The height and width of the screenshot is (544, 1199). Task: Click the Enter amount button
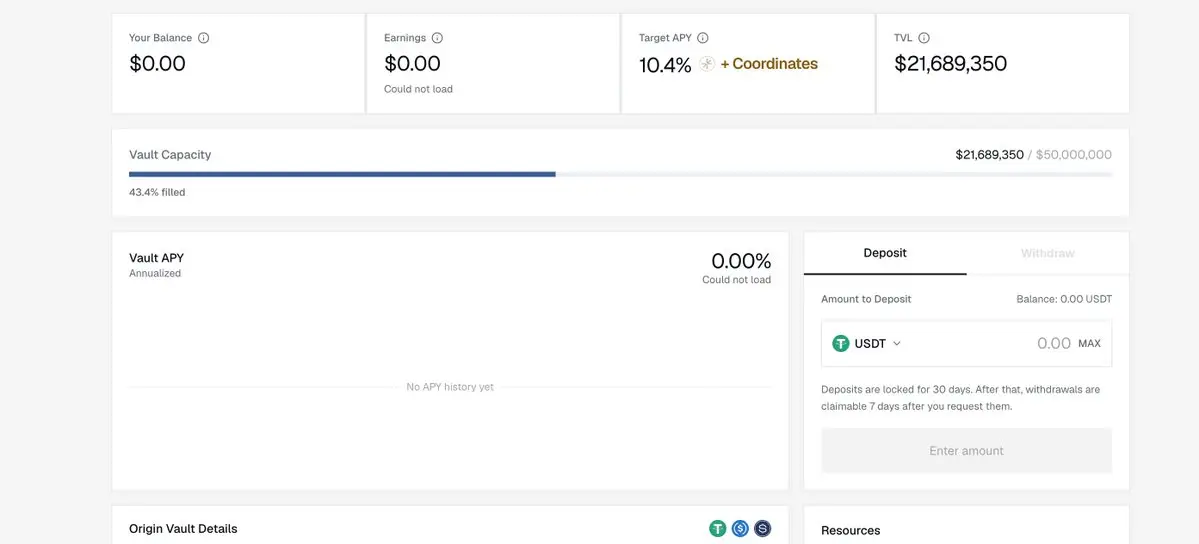(967, 451)
